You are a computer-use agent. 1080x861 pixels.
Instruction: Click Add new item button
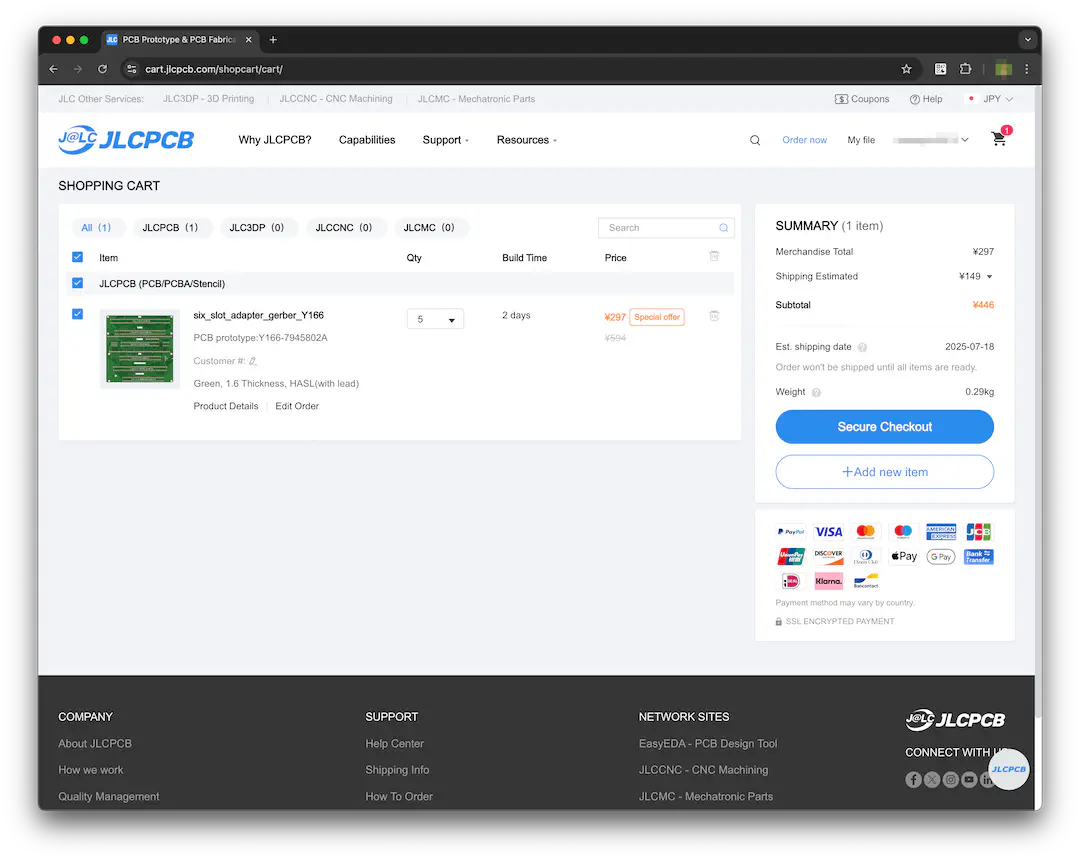coord(884,473)
